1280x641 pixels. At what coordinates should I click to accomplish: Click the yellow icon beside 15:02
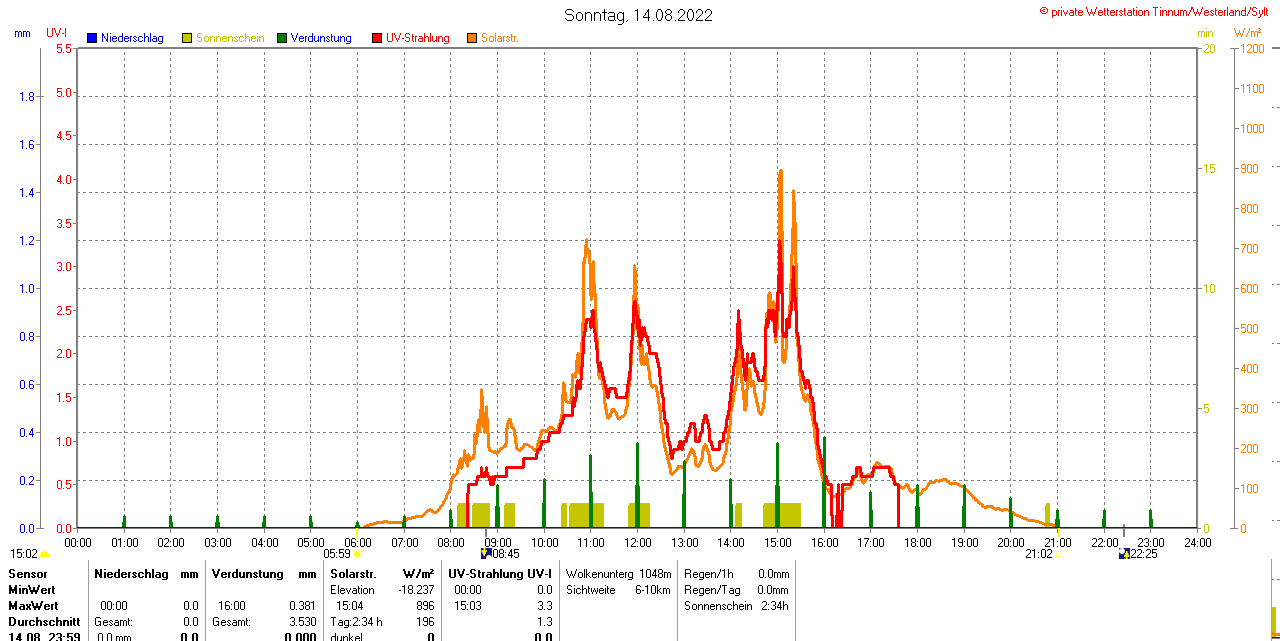click(x=45, y=554)
